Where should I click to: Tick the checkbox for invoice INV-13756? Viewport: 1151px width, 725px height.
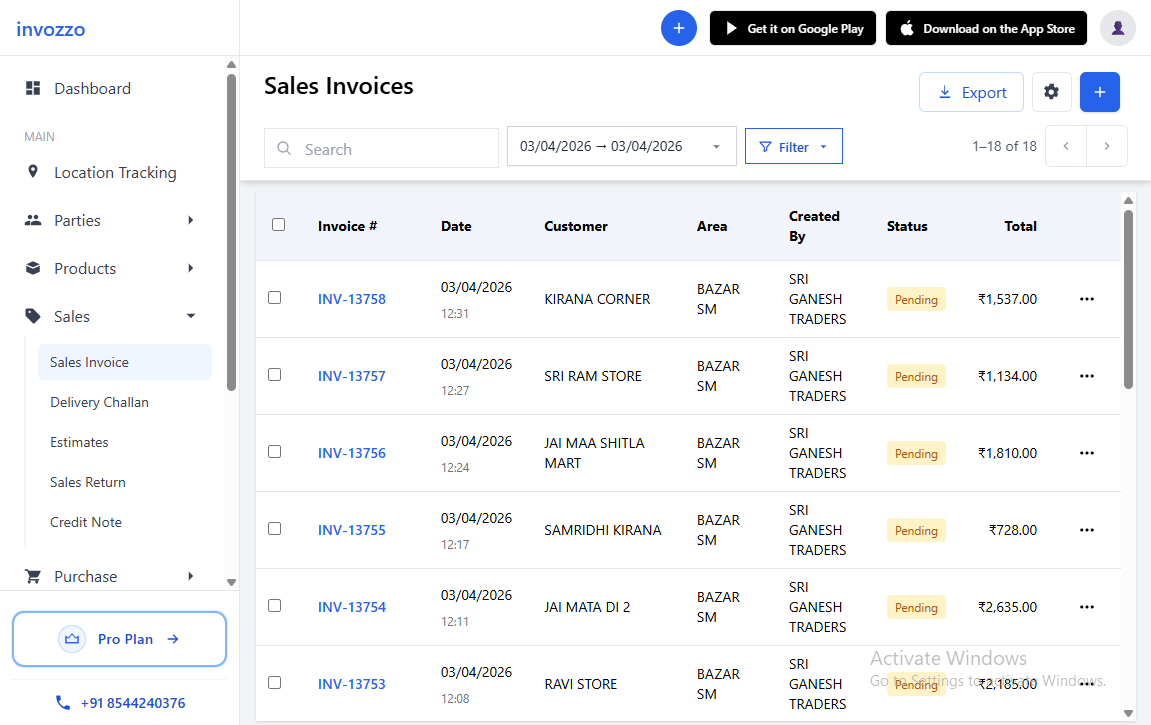pos(275,451)
